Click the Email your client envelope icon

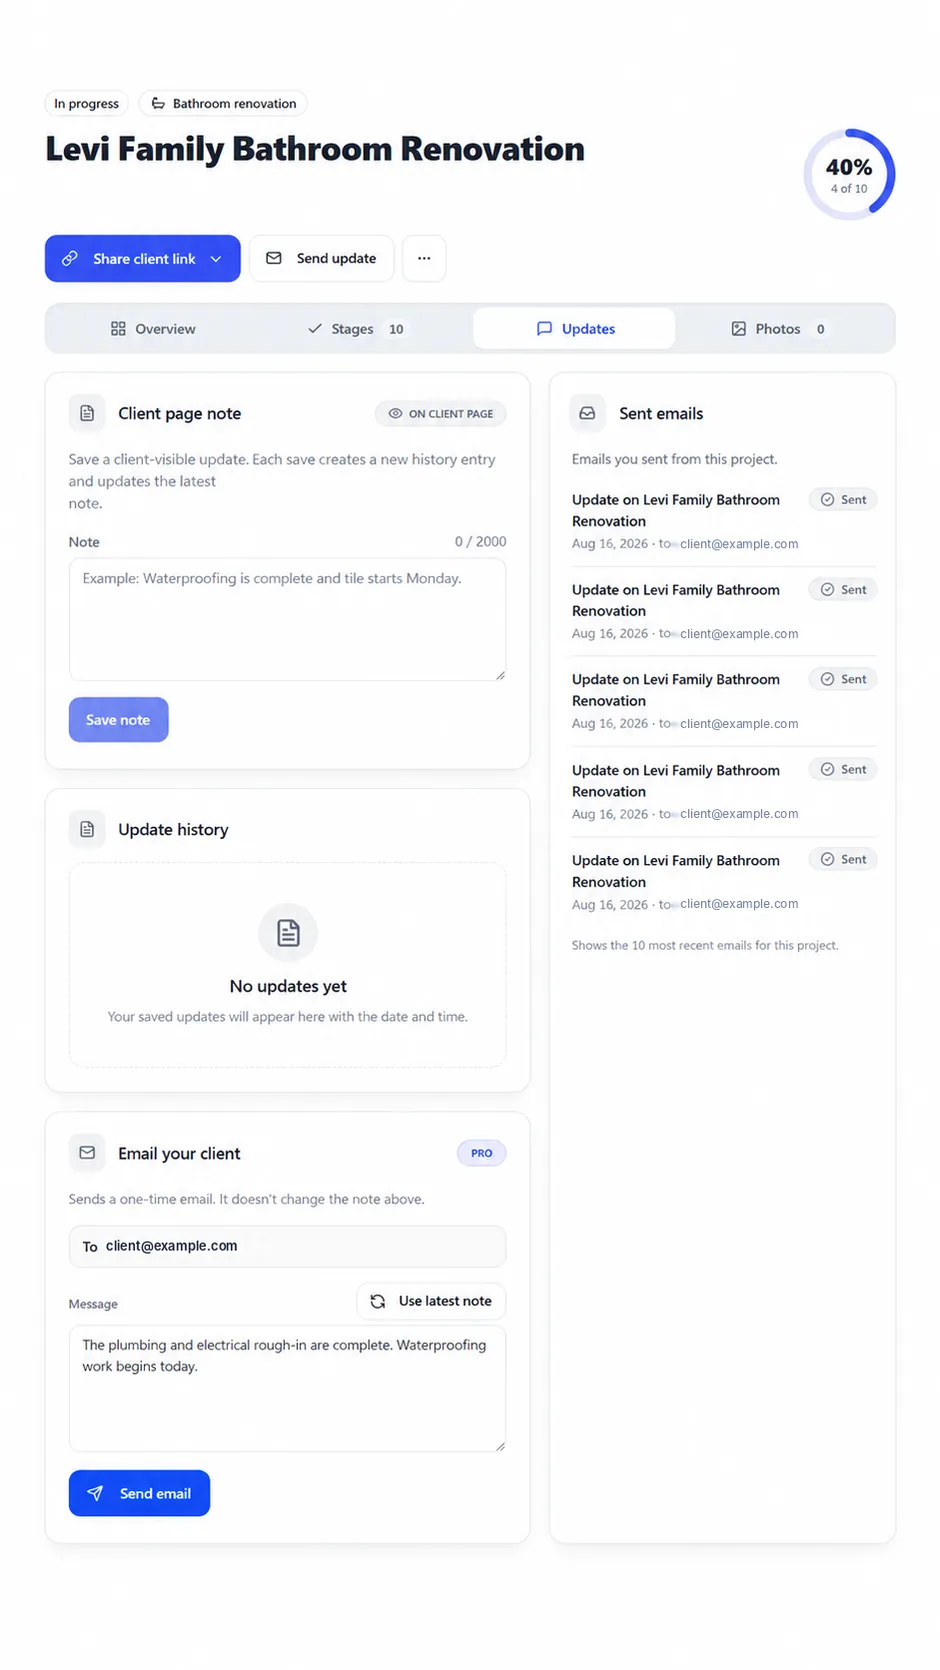87,1153
